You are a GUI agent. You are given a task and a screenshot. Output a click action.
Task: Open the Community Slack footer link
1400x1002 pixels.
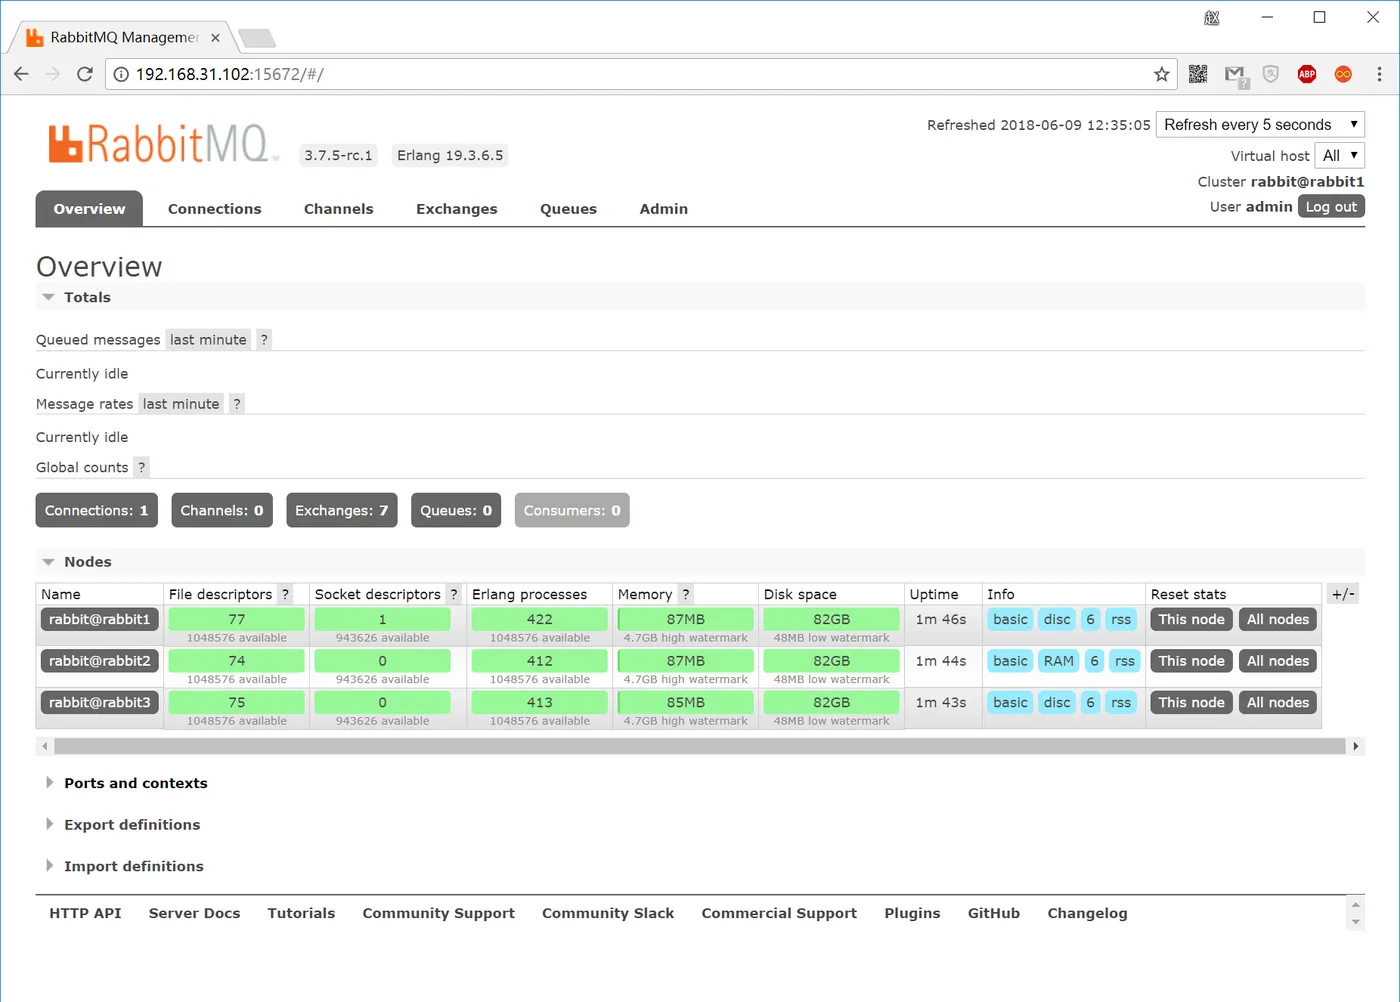[608, 913]
